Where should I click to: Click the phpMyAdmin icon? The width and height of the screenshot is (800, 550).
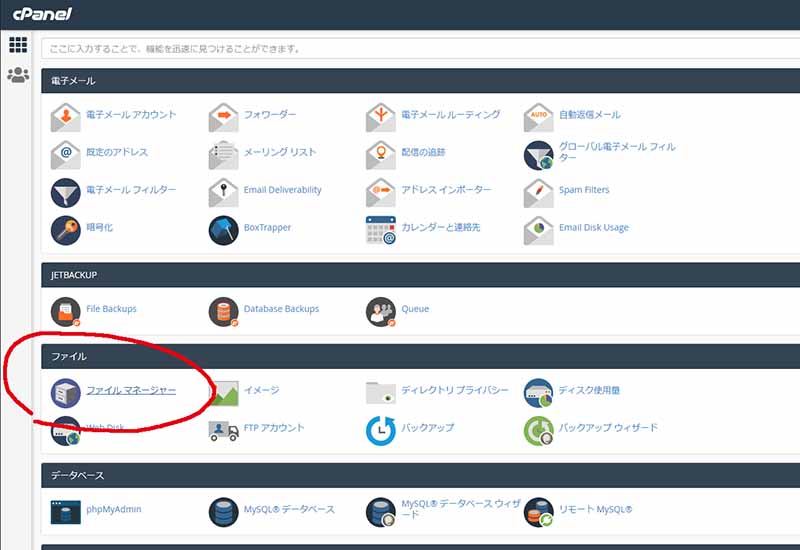click(x=66, y=511)
